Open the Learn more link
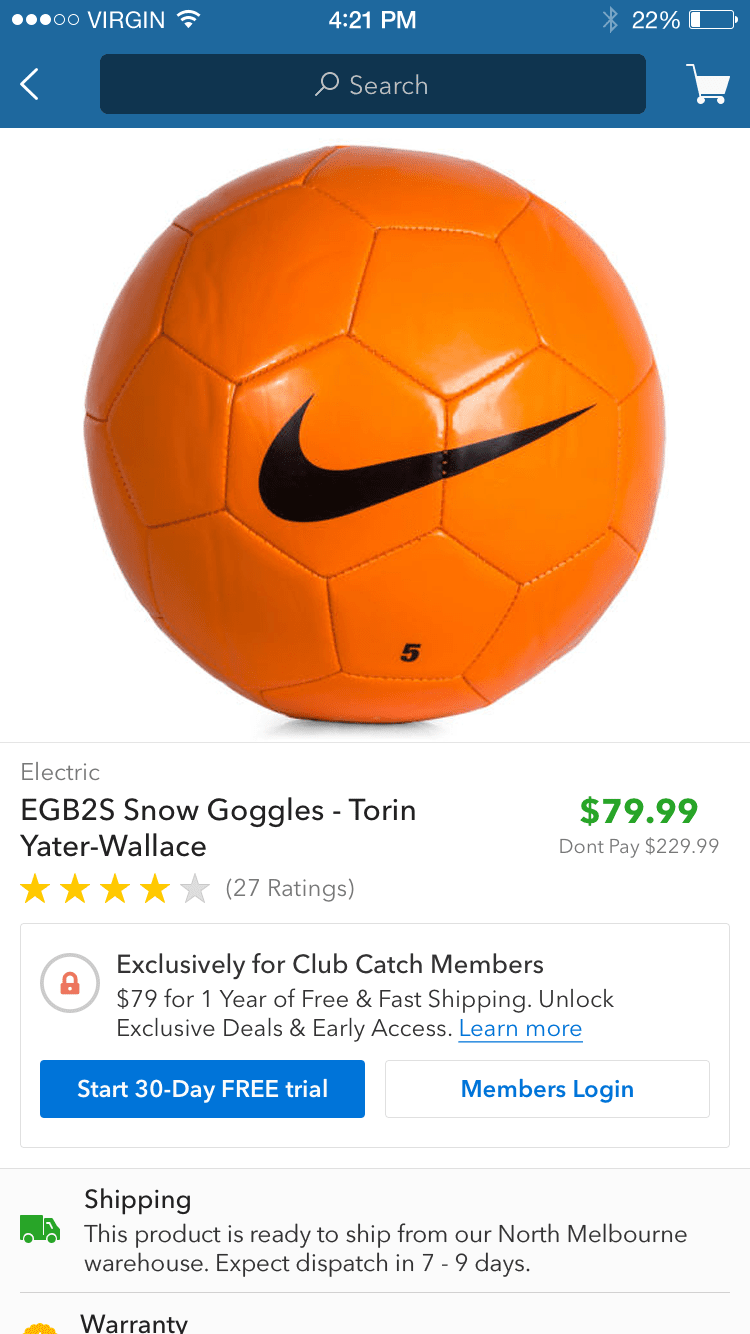Screen dimensions: 750x1334 520,1029
